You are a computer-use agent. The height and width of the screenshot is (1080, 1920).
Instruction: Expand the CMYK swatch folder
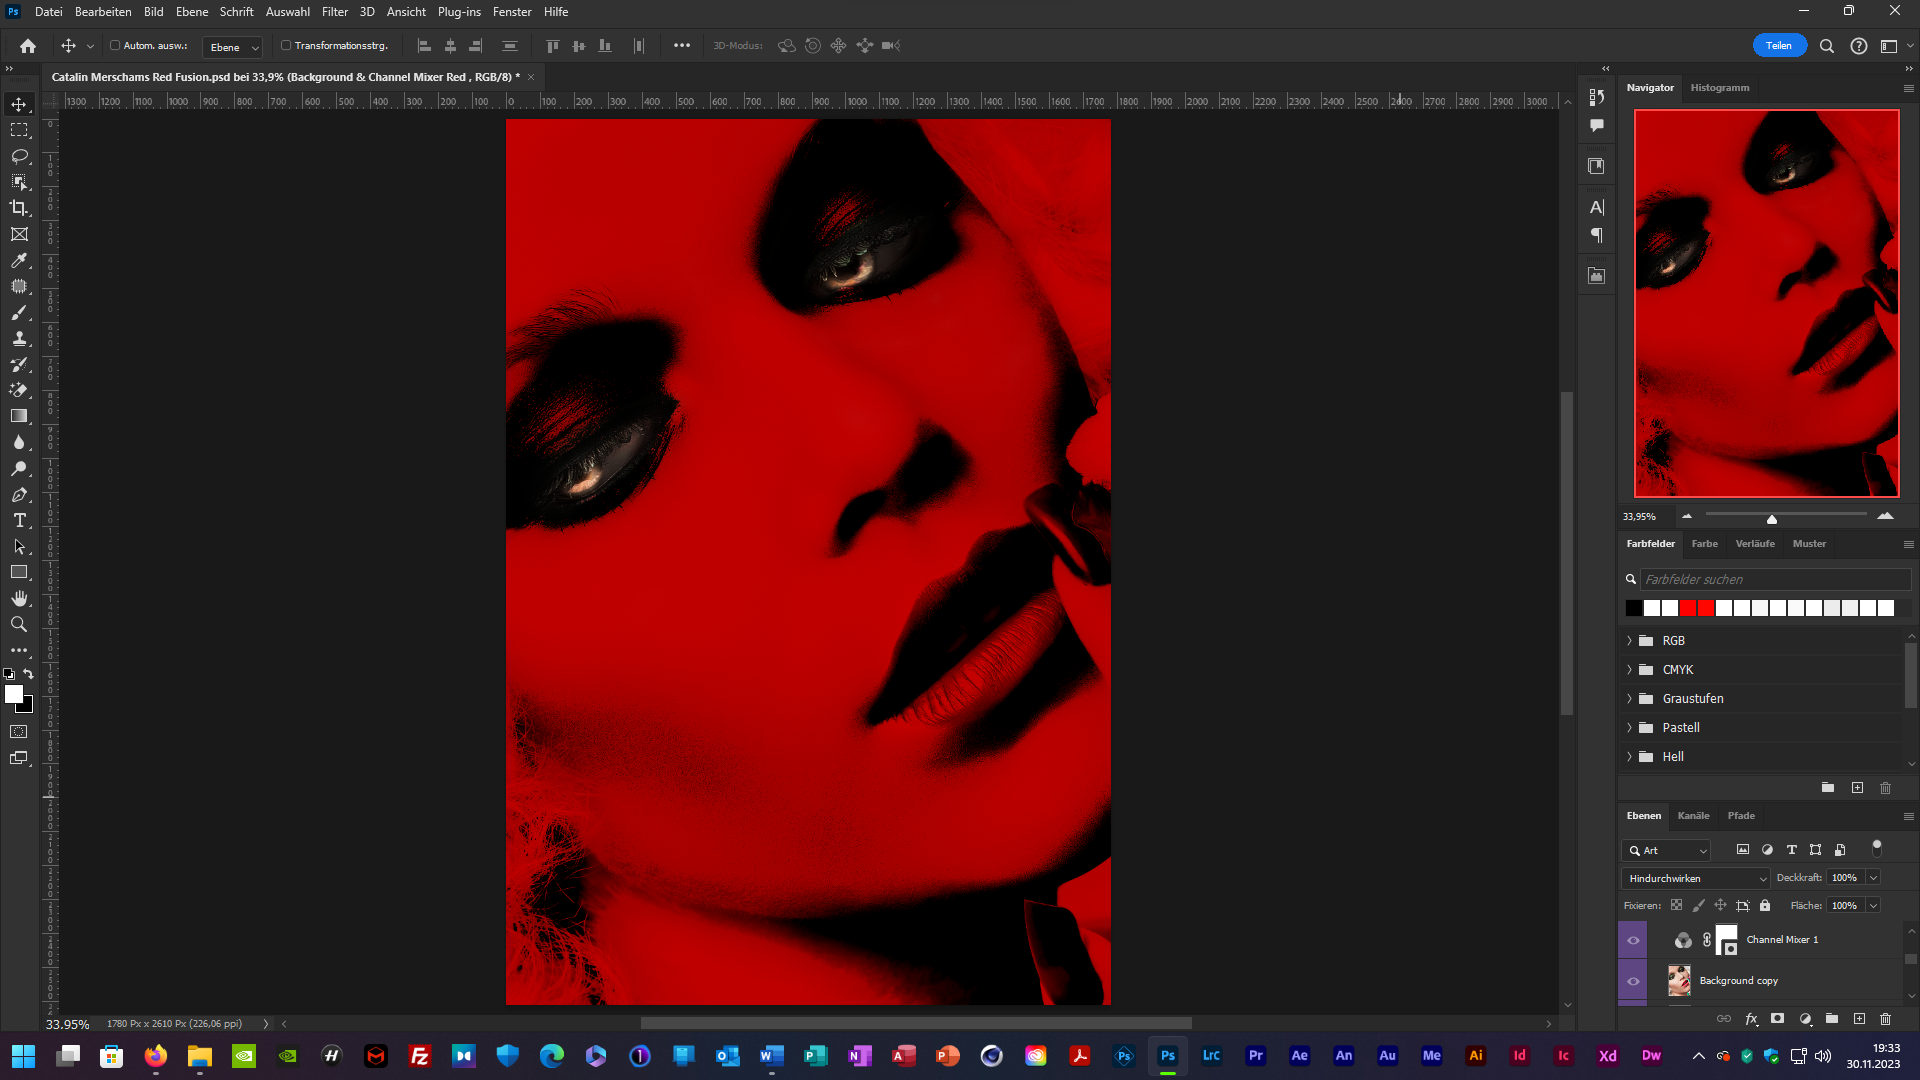coord(1629,670)
